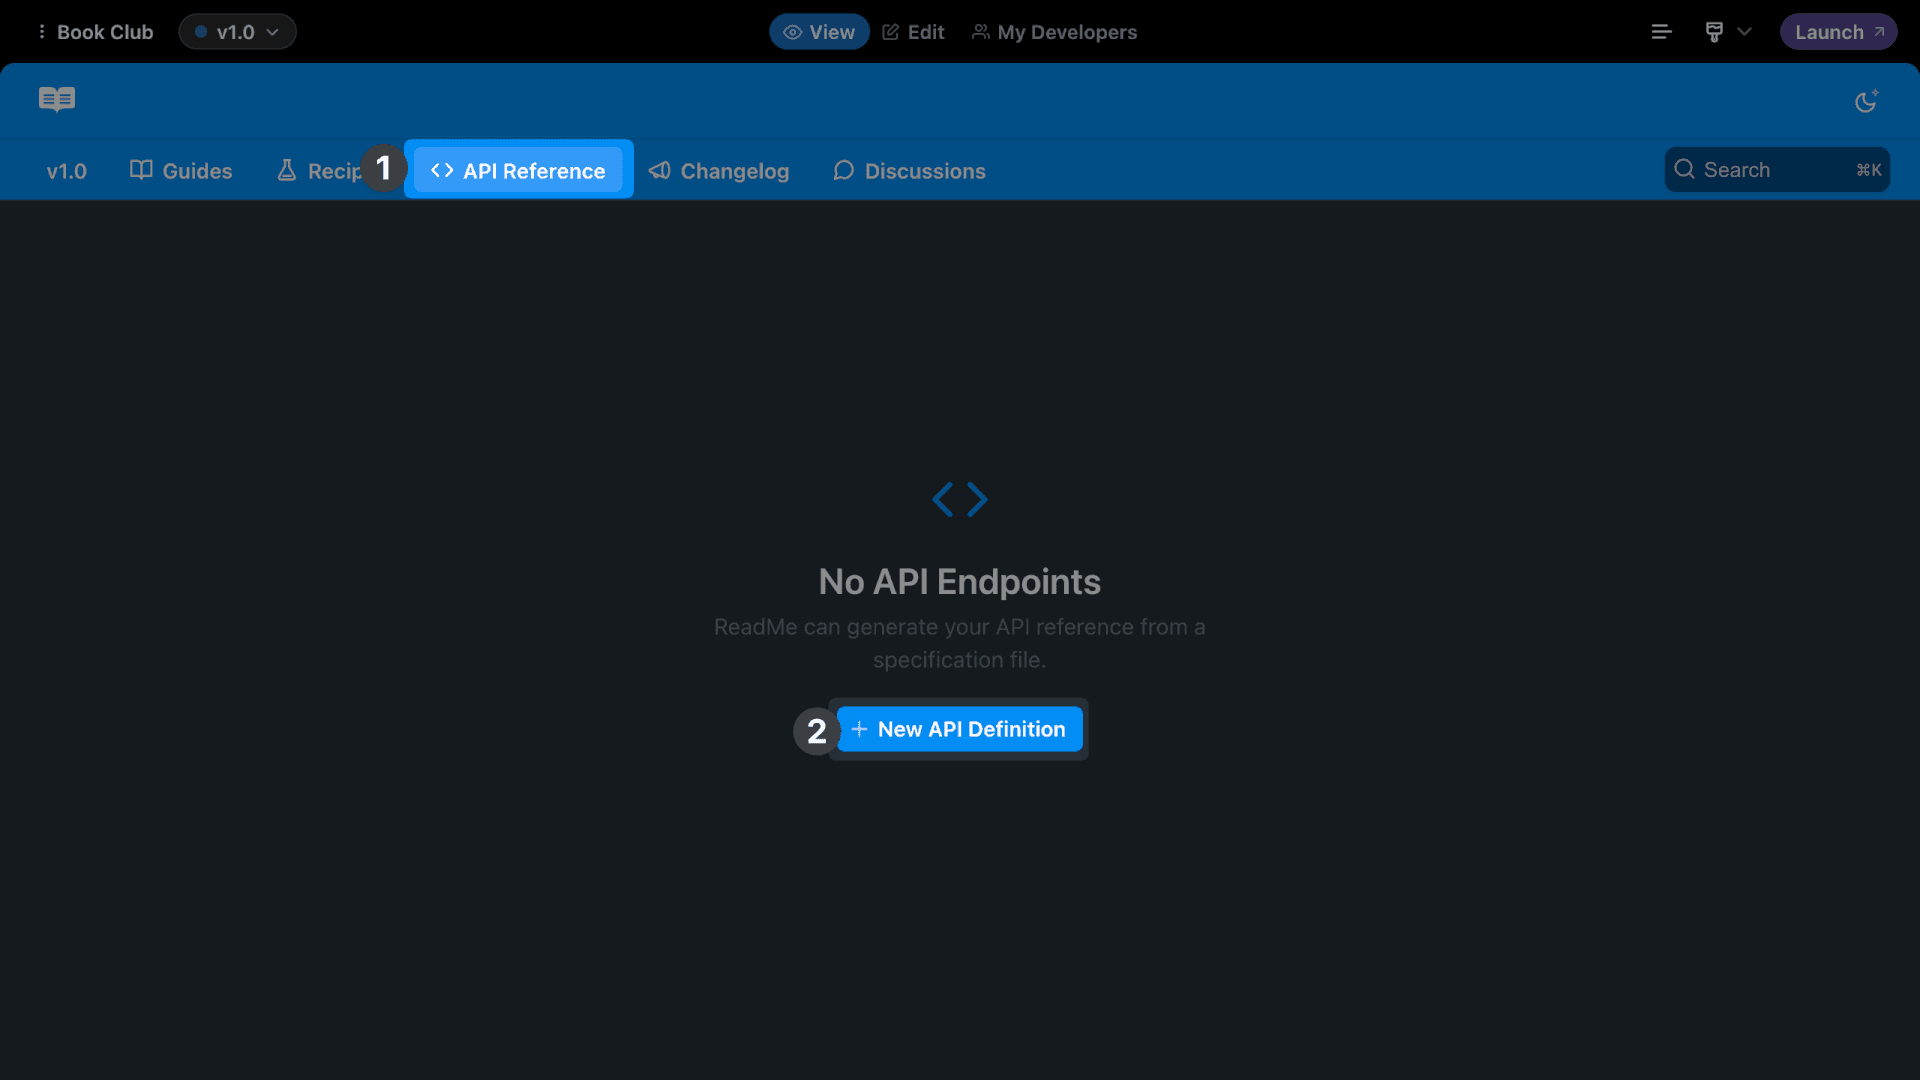The image size is (1920, 1080).
Task: Click the No API Endpoints heading
Action: [x=960, y=582]
